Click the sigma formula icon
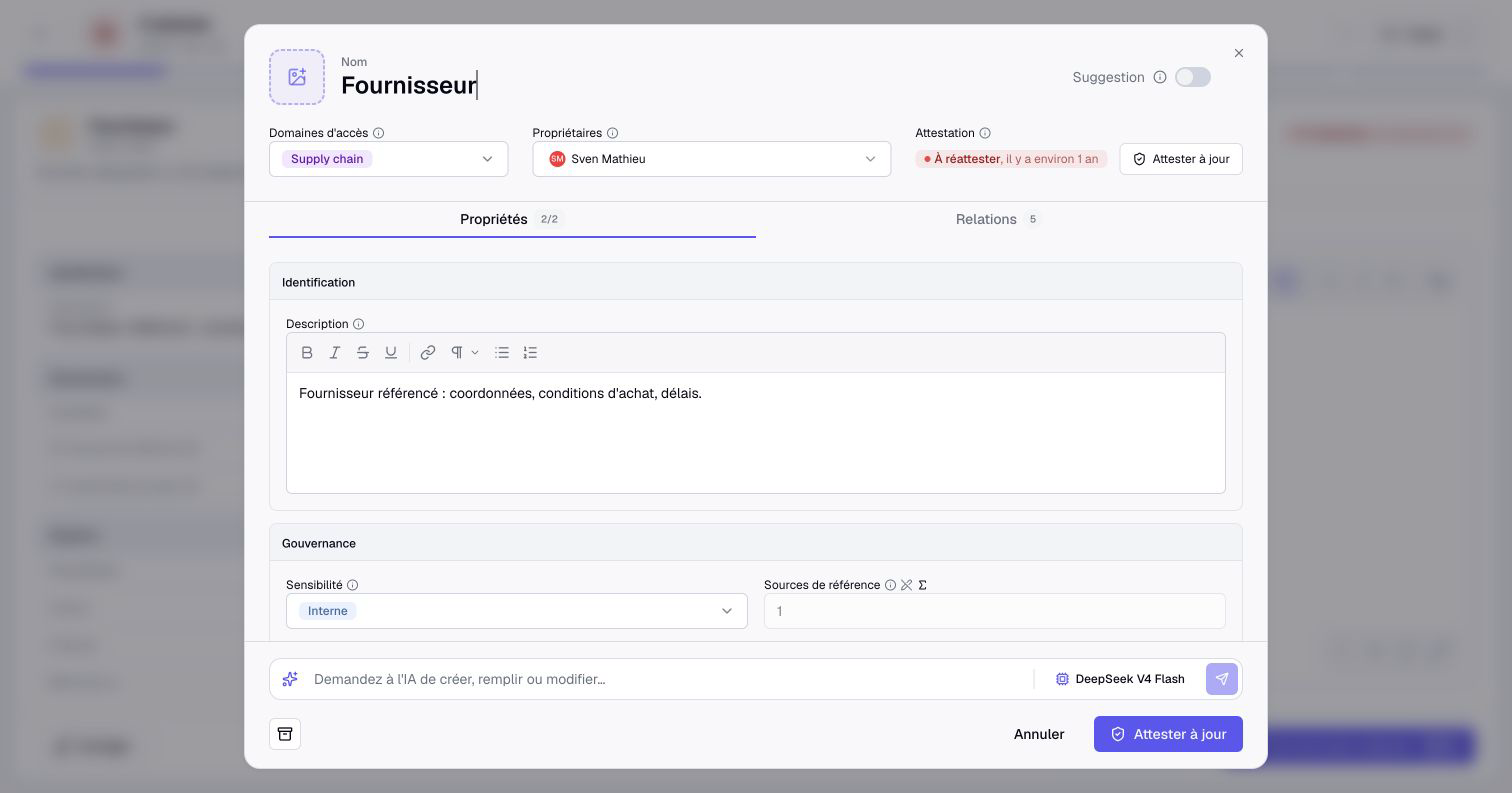Image resolution: width=1512 pixels, height=793 pixels. point(923,585)
